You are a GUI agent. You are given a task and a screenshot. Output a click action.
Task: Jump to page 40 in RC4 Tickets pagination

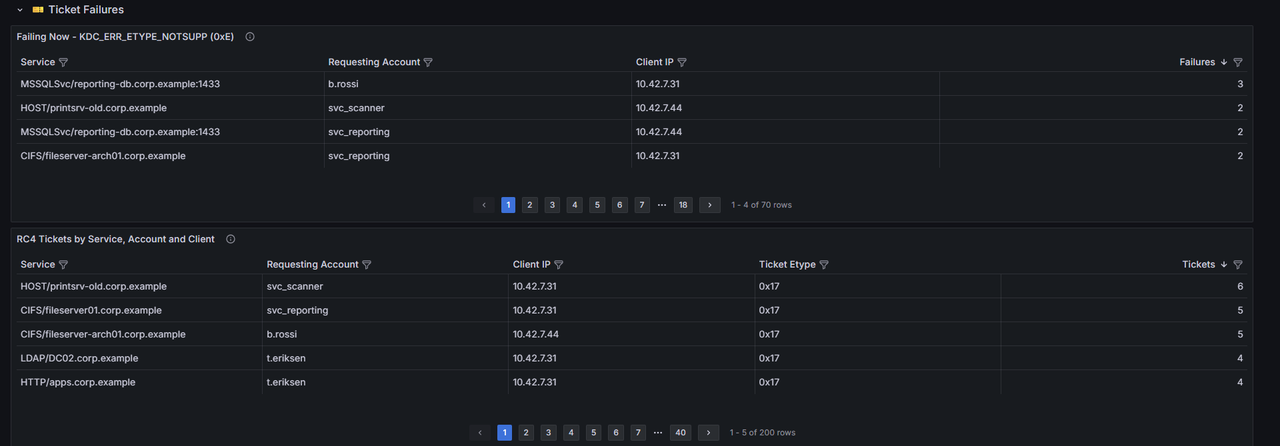681,433
